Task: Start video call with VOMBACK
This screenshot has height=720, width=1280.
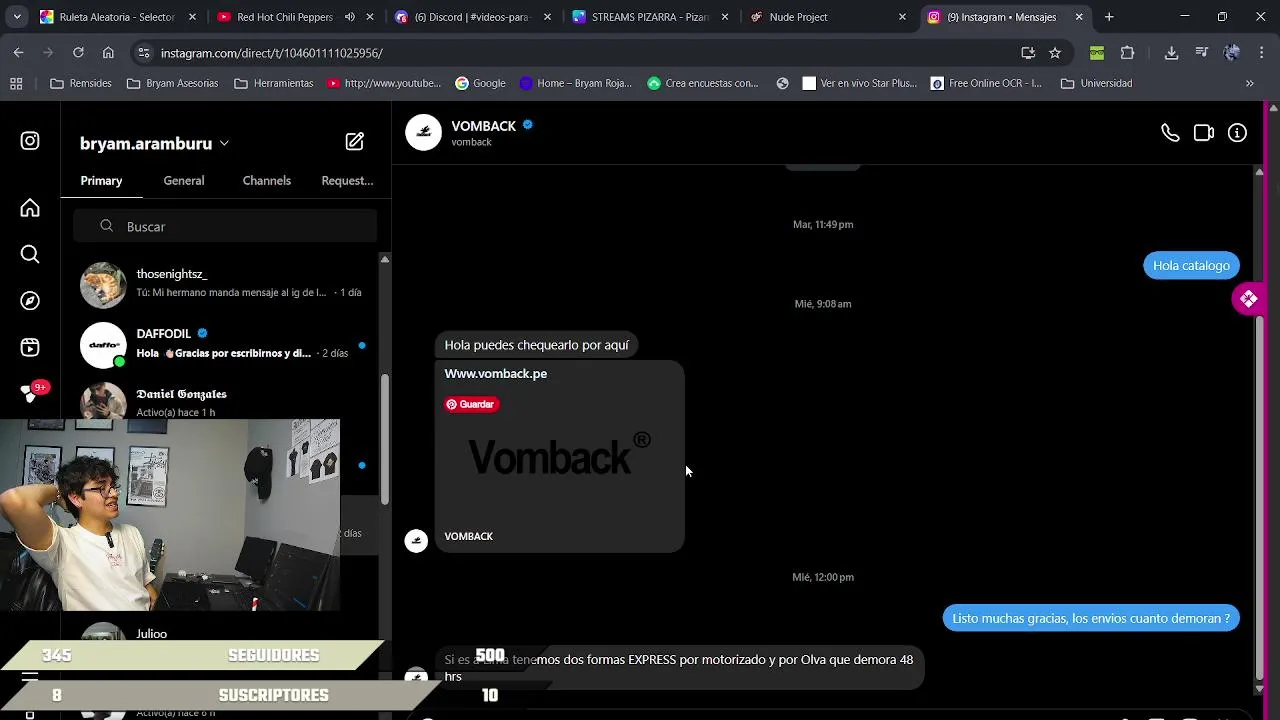Action: pyautogui.click(x=1204, y=133)
